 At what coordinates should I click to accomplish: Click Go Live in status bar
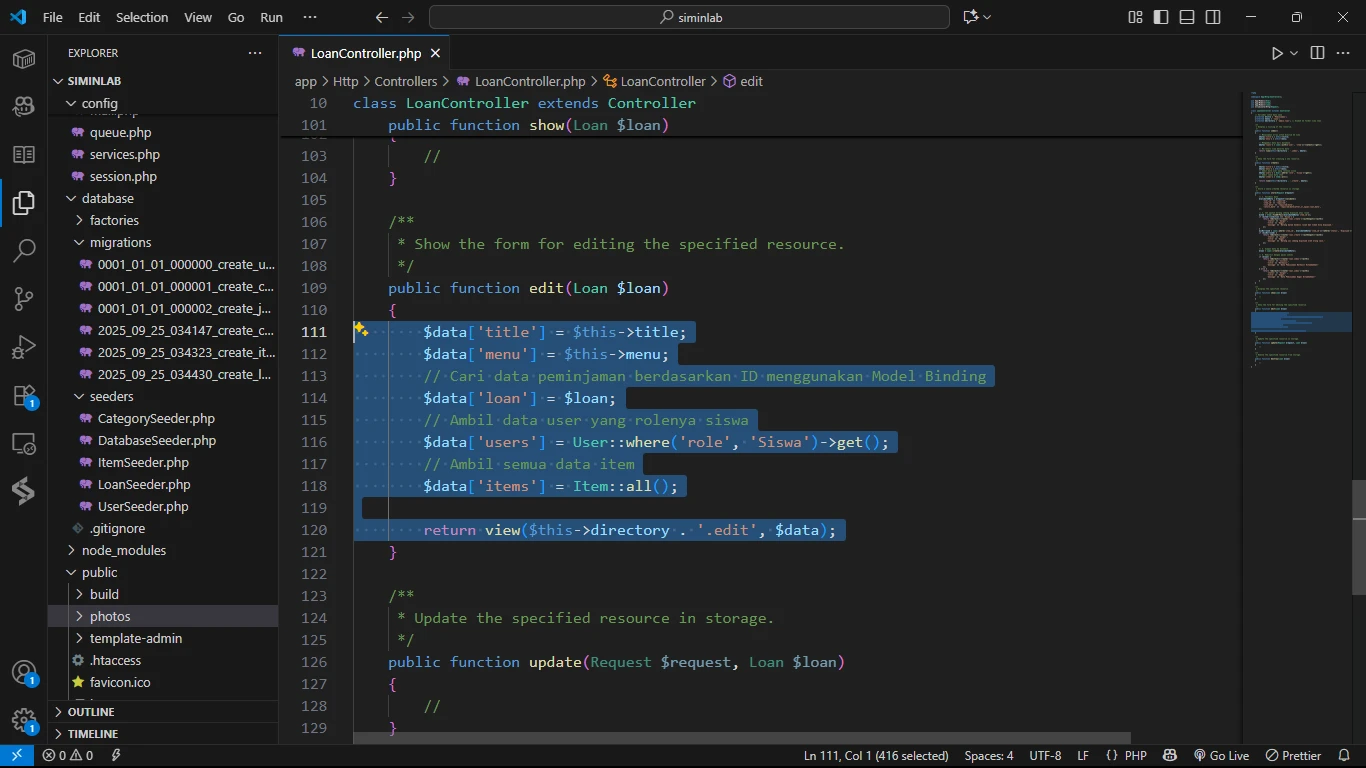pyautogui.click(x=1221, y=755)
